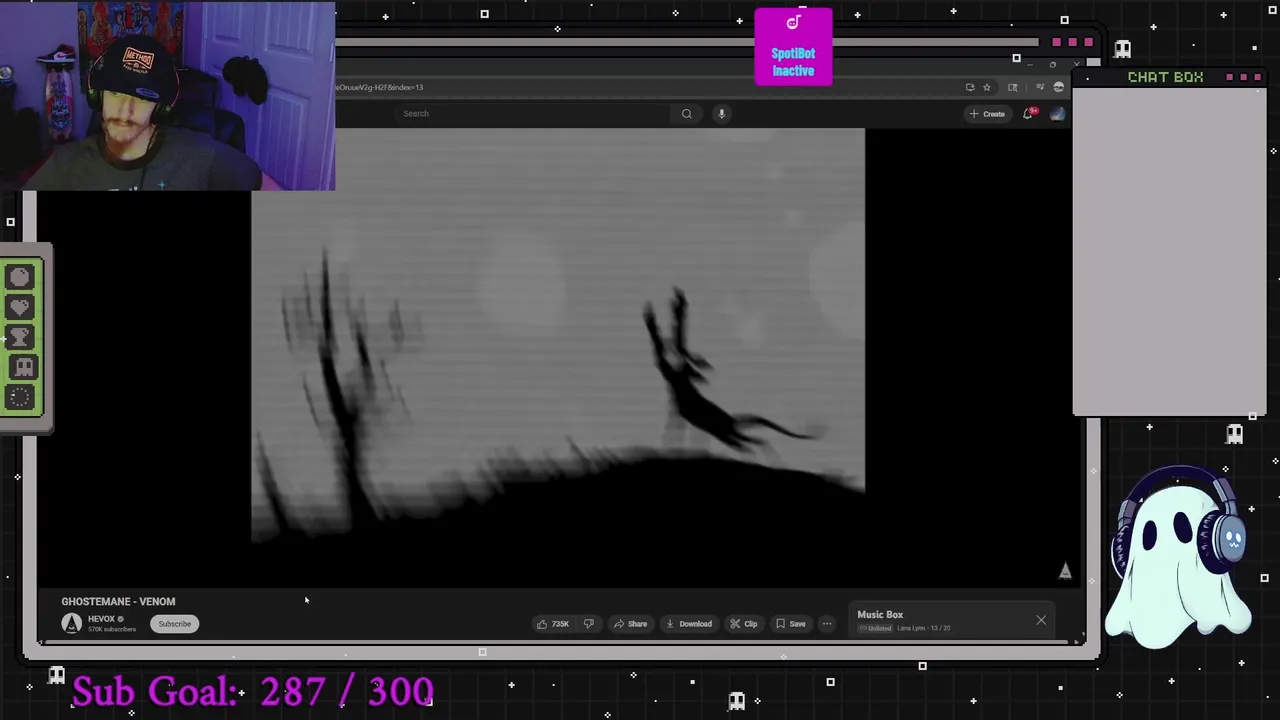
Task: Open the YouTube account avatar menu
Action: 1057,114
